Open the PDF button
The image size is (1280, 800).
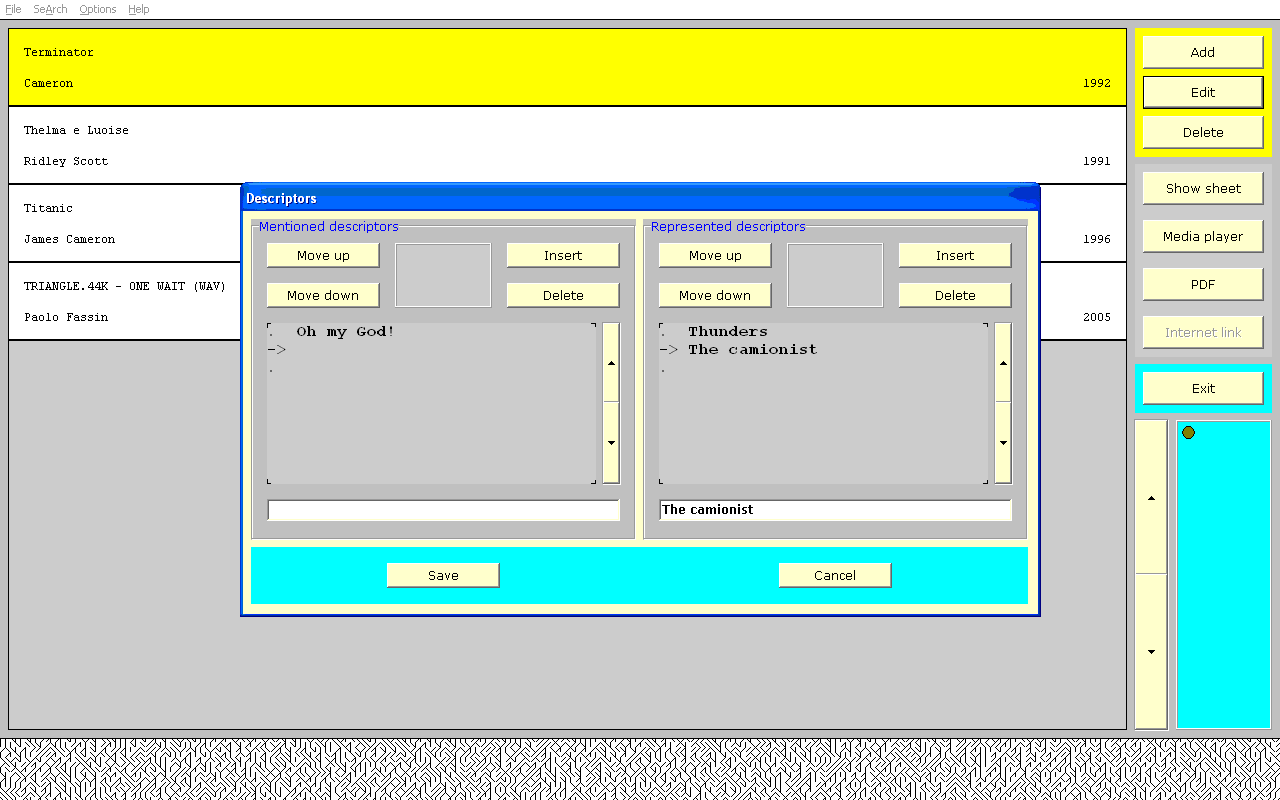pos(1203,284)
